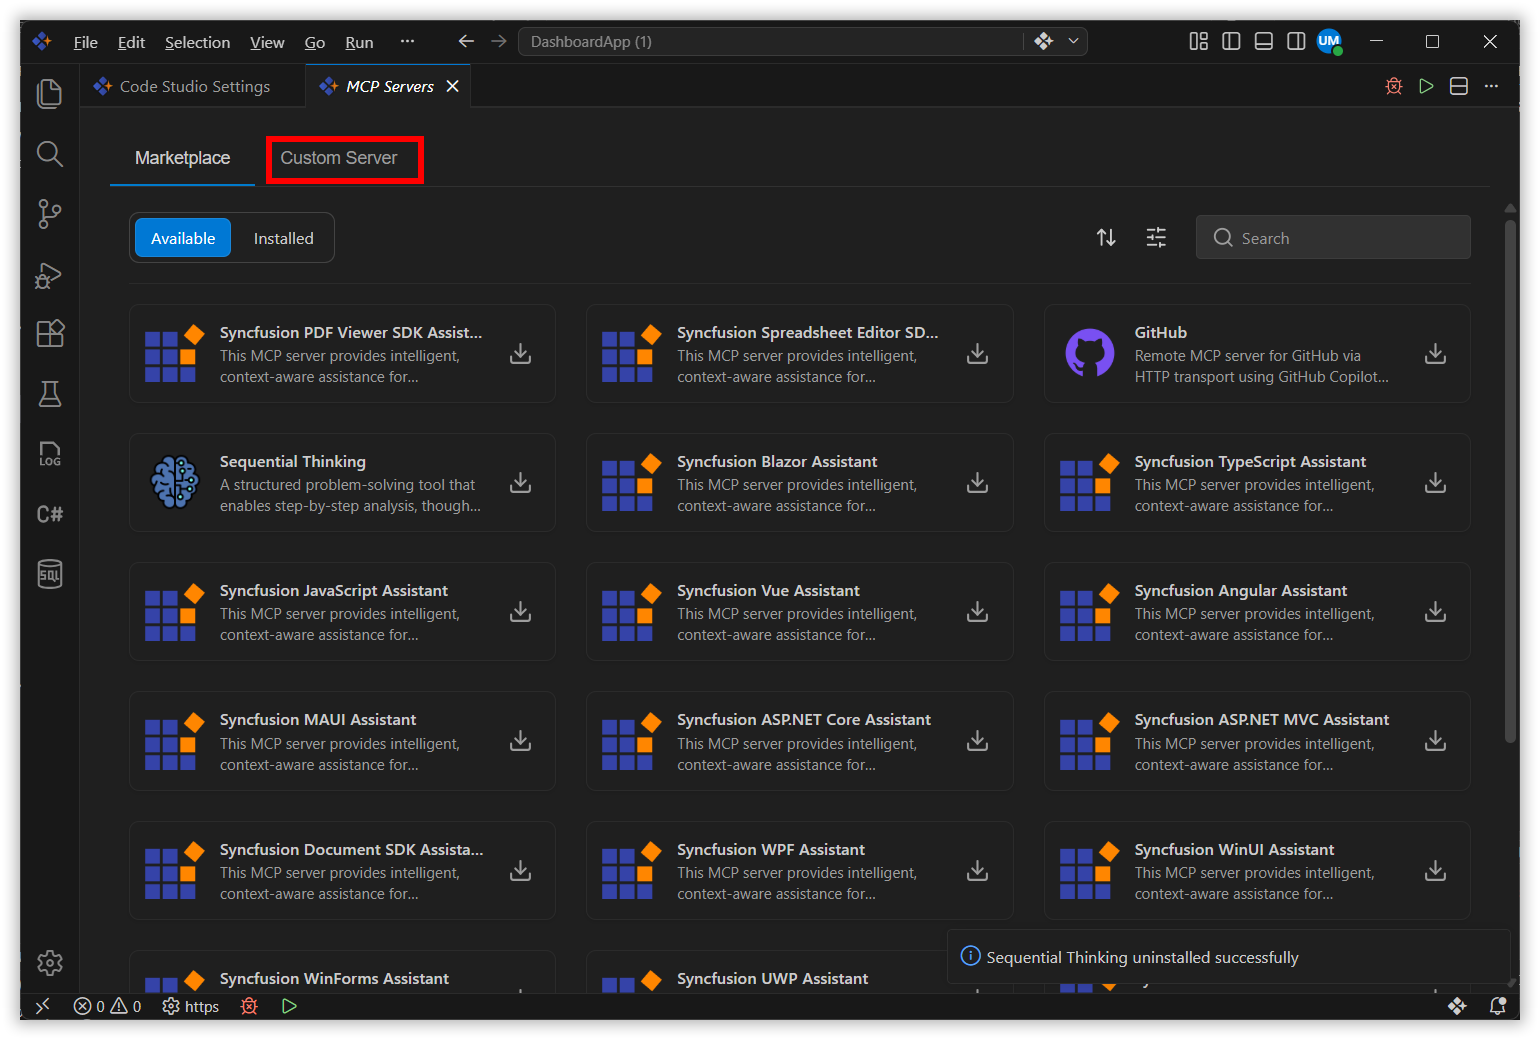Click the status bar run triangle
The image size is (1540, 1040).
[x=289, y=1006]
